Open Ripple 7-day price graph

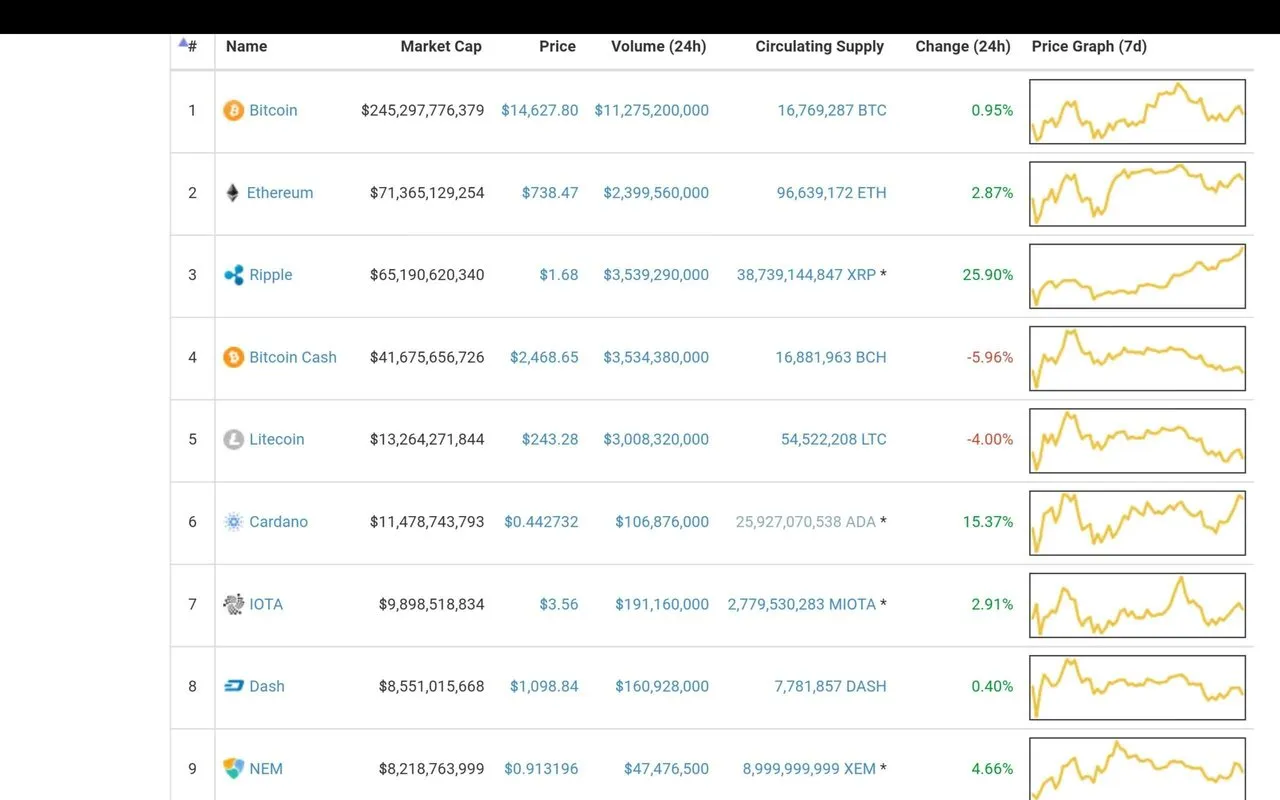[x=1138, y=276]
